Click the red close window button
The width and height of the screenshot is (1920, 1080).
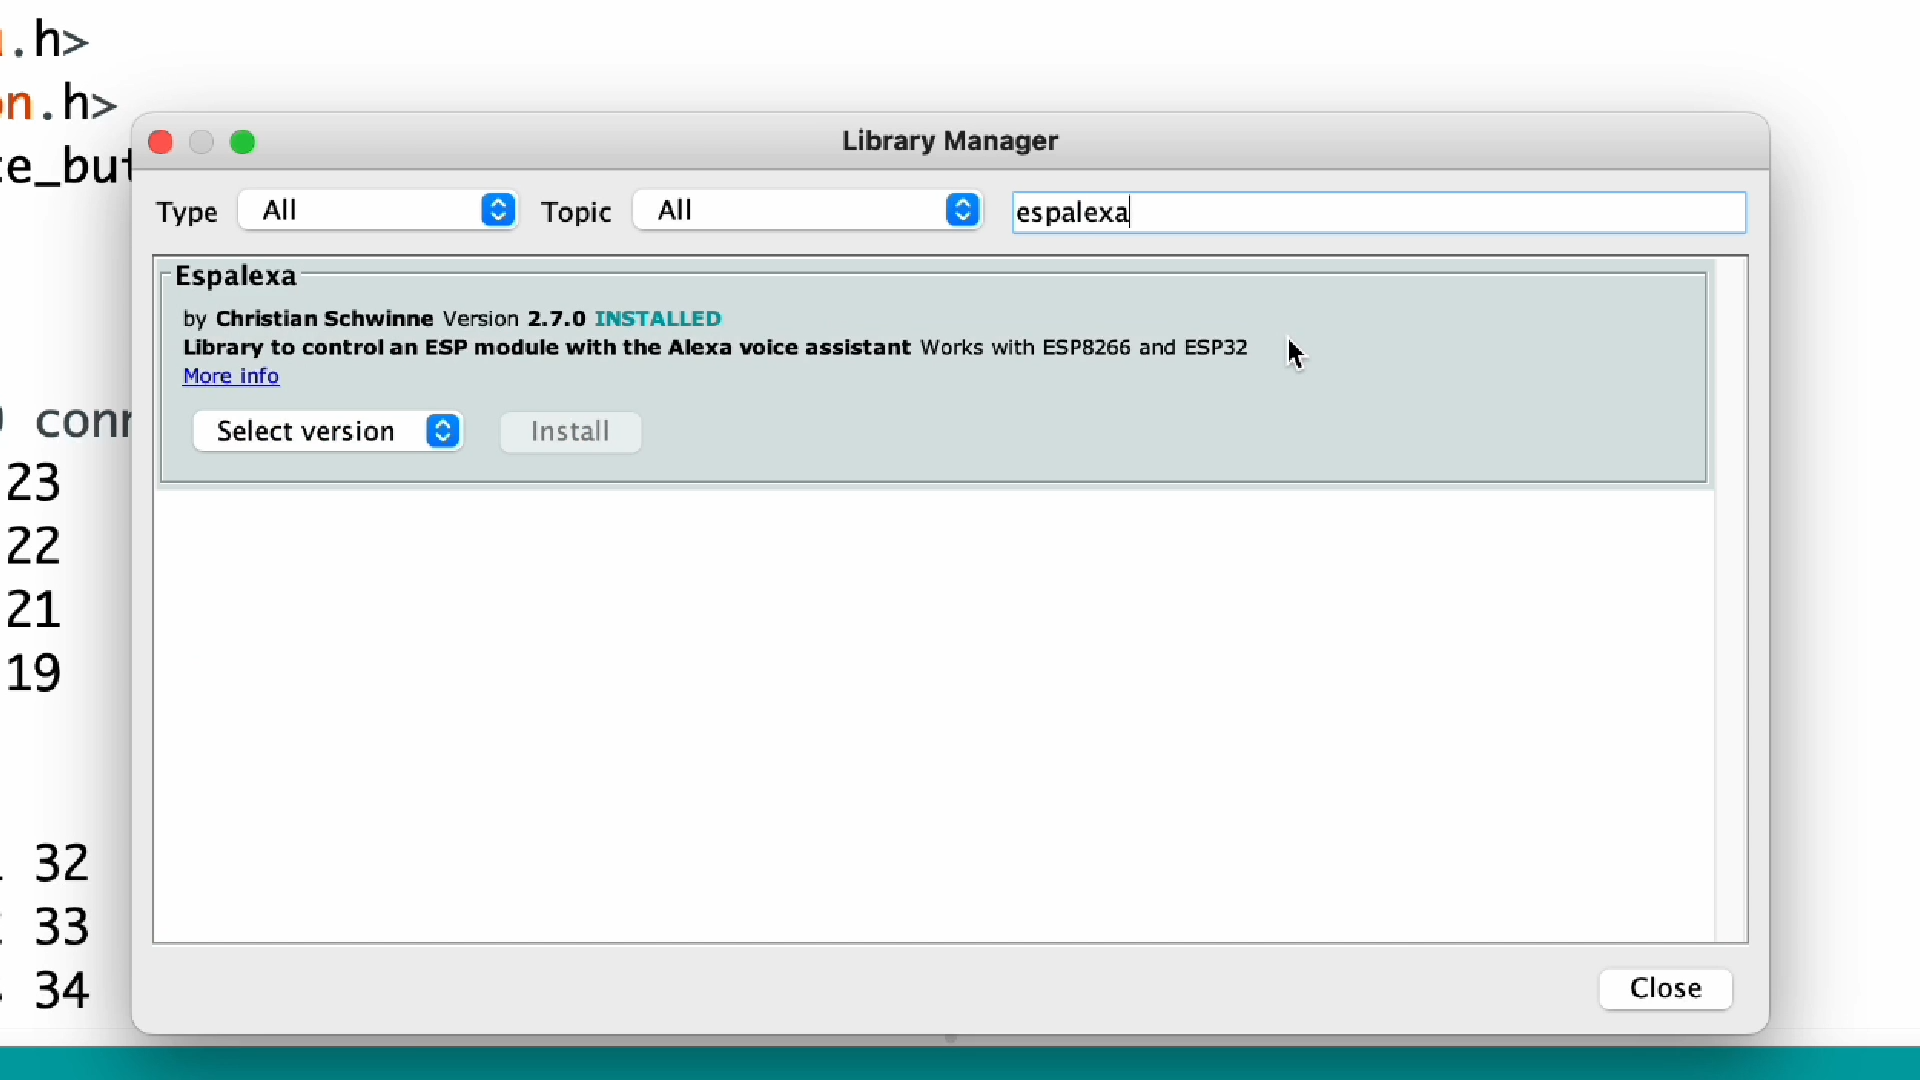coord(160,142)
